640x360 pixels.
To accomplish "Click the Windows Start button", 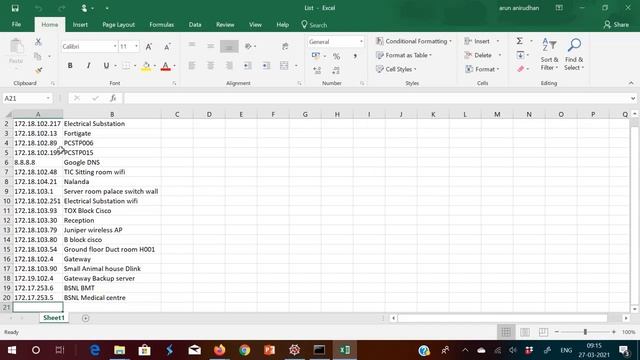I will click(x=11, y=350).
